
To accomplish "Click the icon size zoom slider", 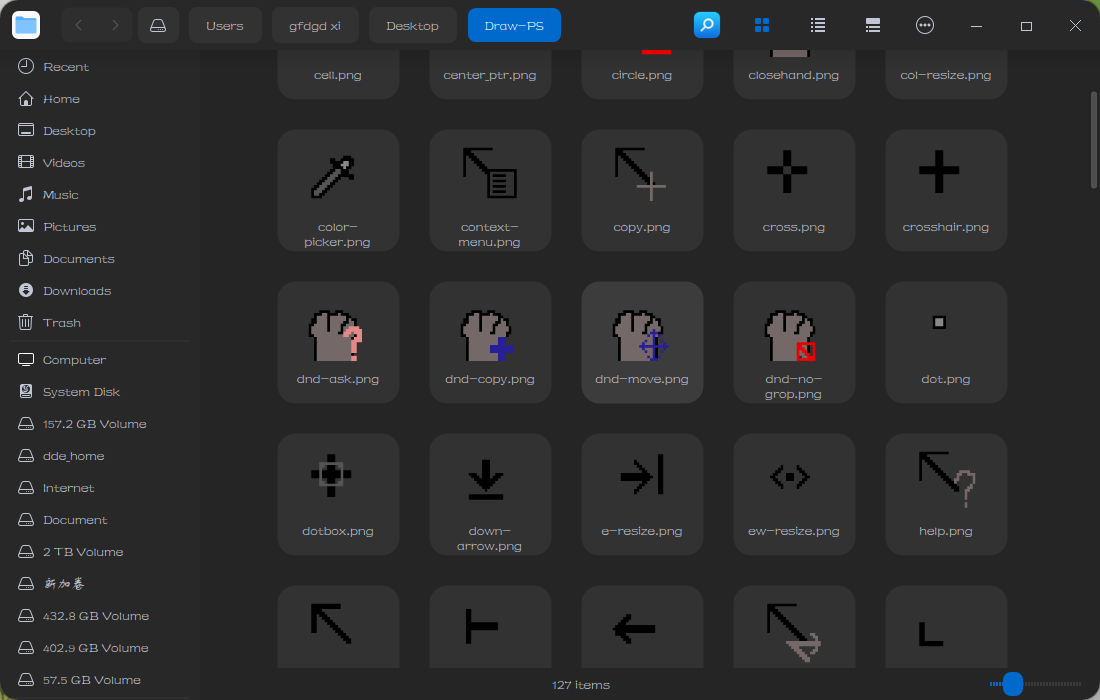I will tap(1013, 684).
